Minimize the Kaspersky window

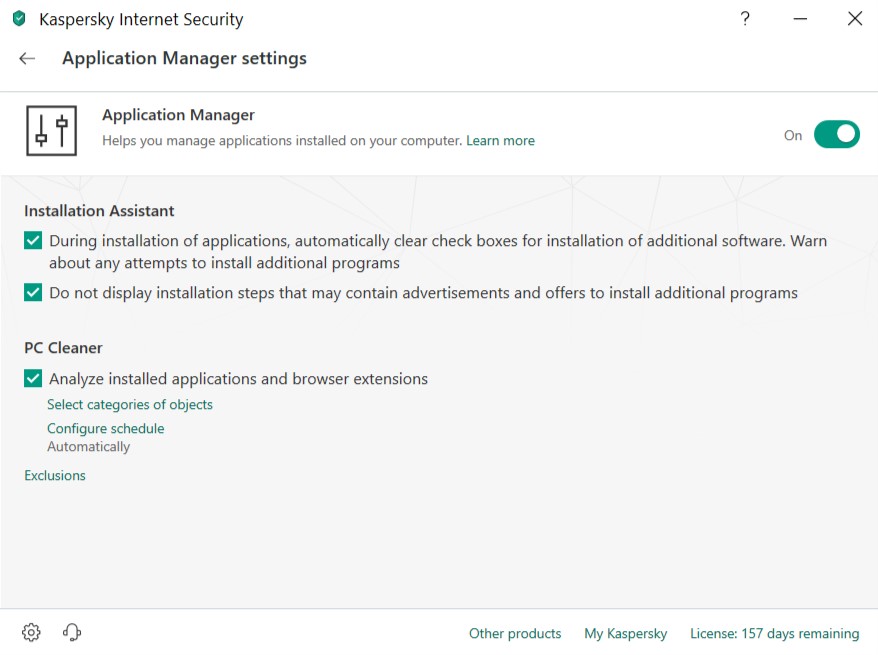tap(800, 19)
